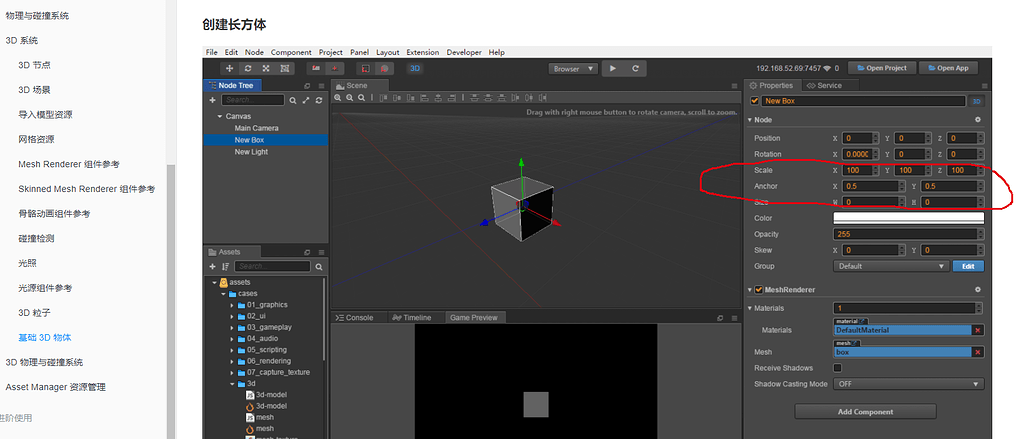Click the play preview button
The height and width of the screenshot is (439, 1024).
tap(613, 68)
